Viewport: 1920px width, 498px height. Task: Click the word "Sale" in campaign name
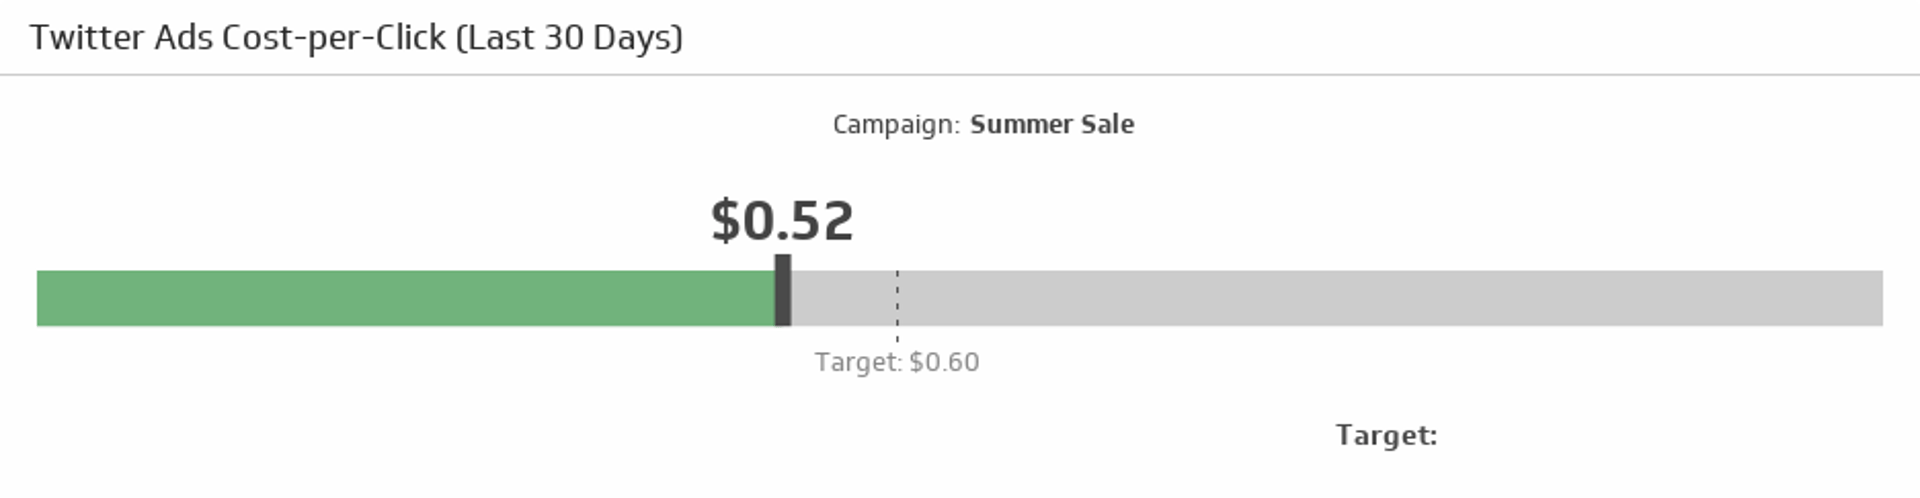(1109, 125)
